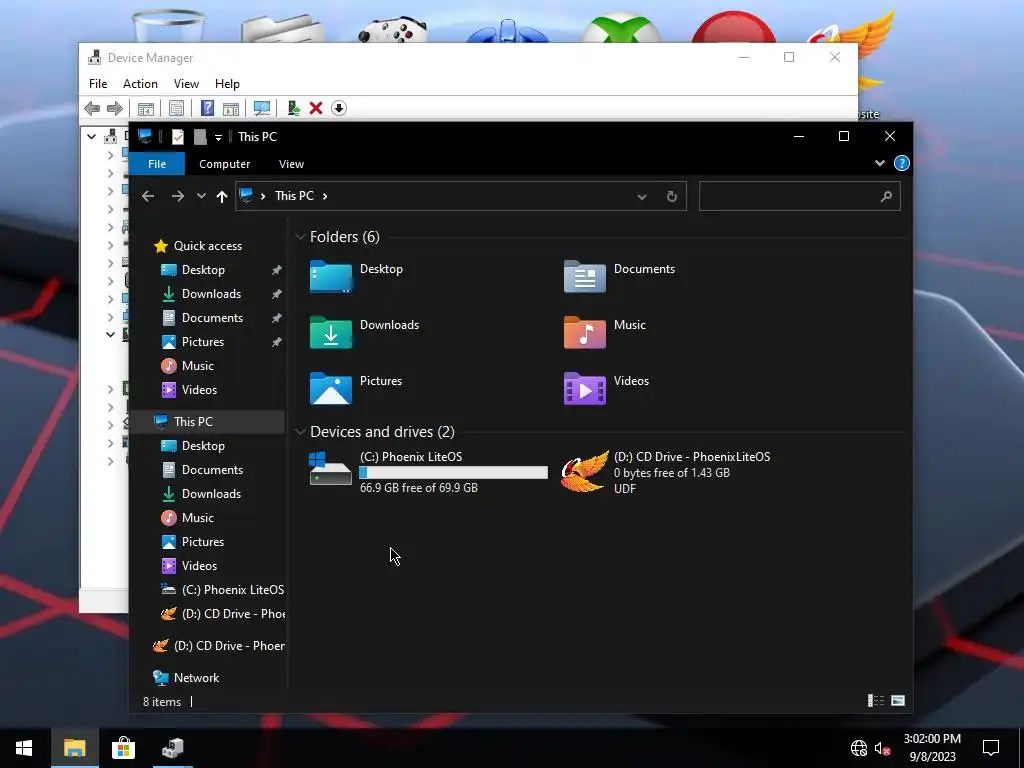Click the Disable device down-arrow icon
Image resolution: width=1024 pixels, height=768 pixels.
[339, 108]
